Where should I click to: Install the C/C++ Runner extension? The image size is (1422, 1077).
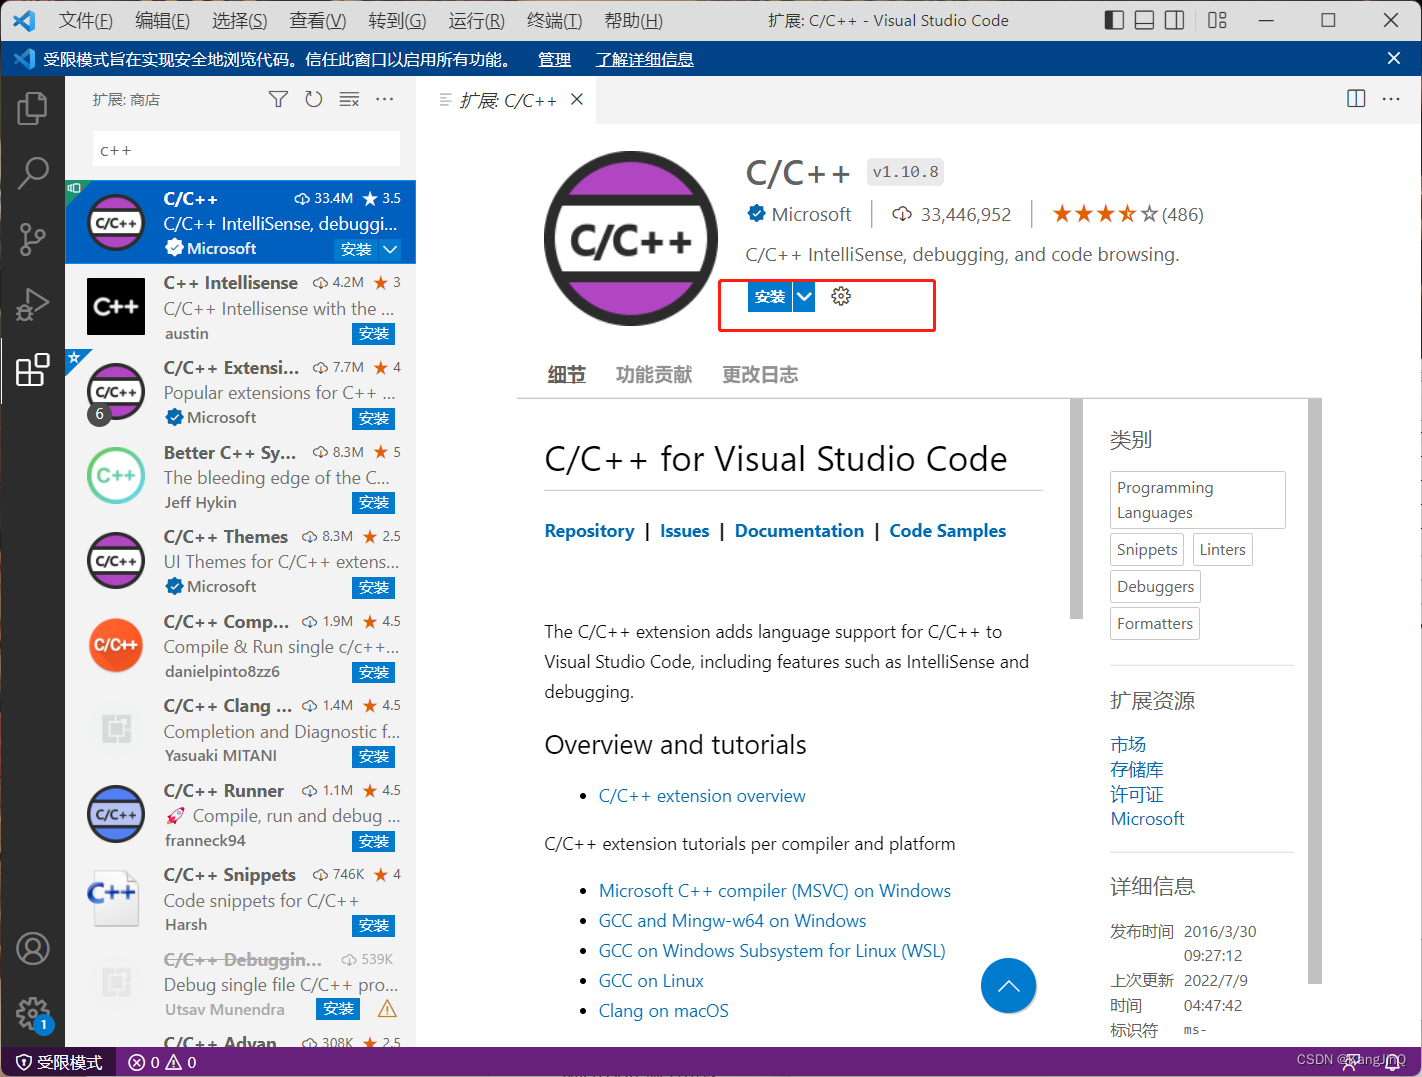374,842
